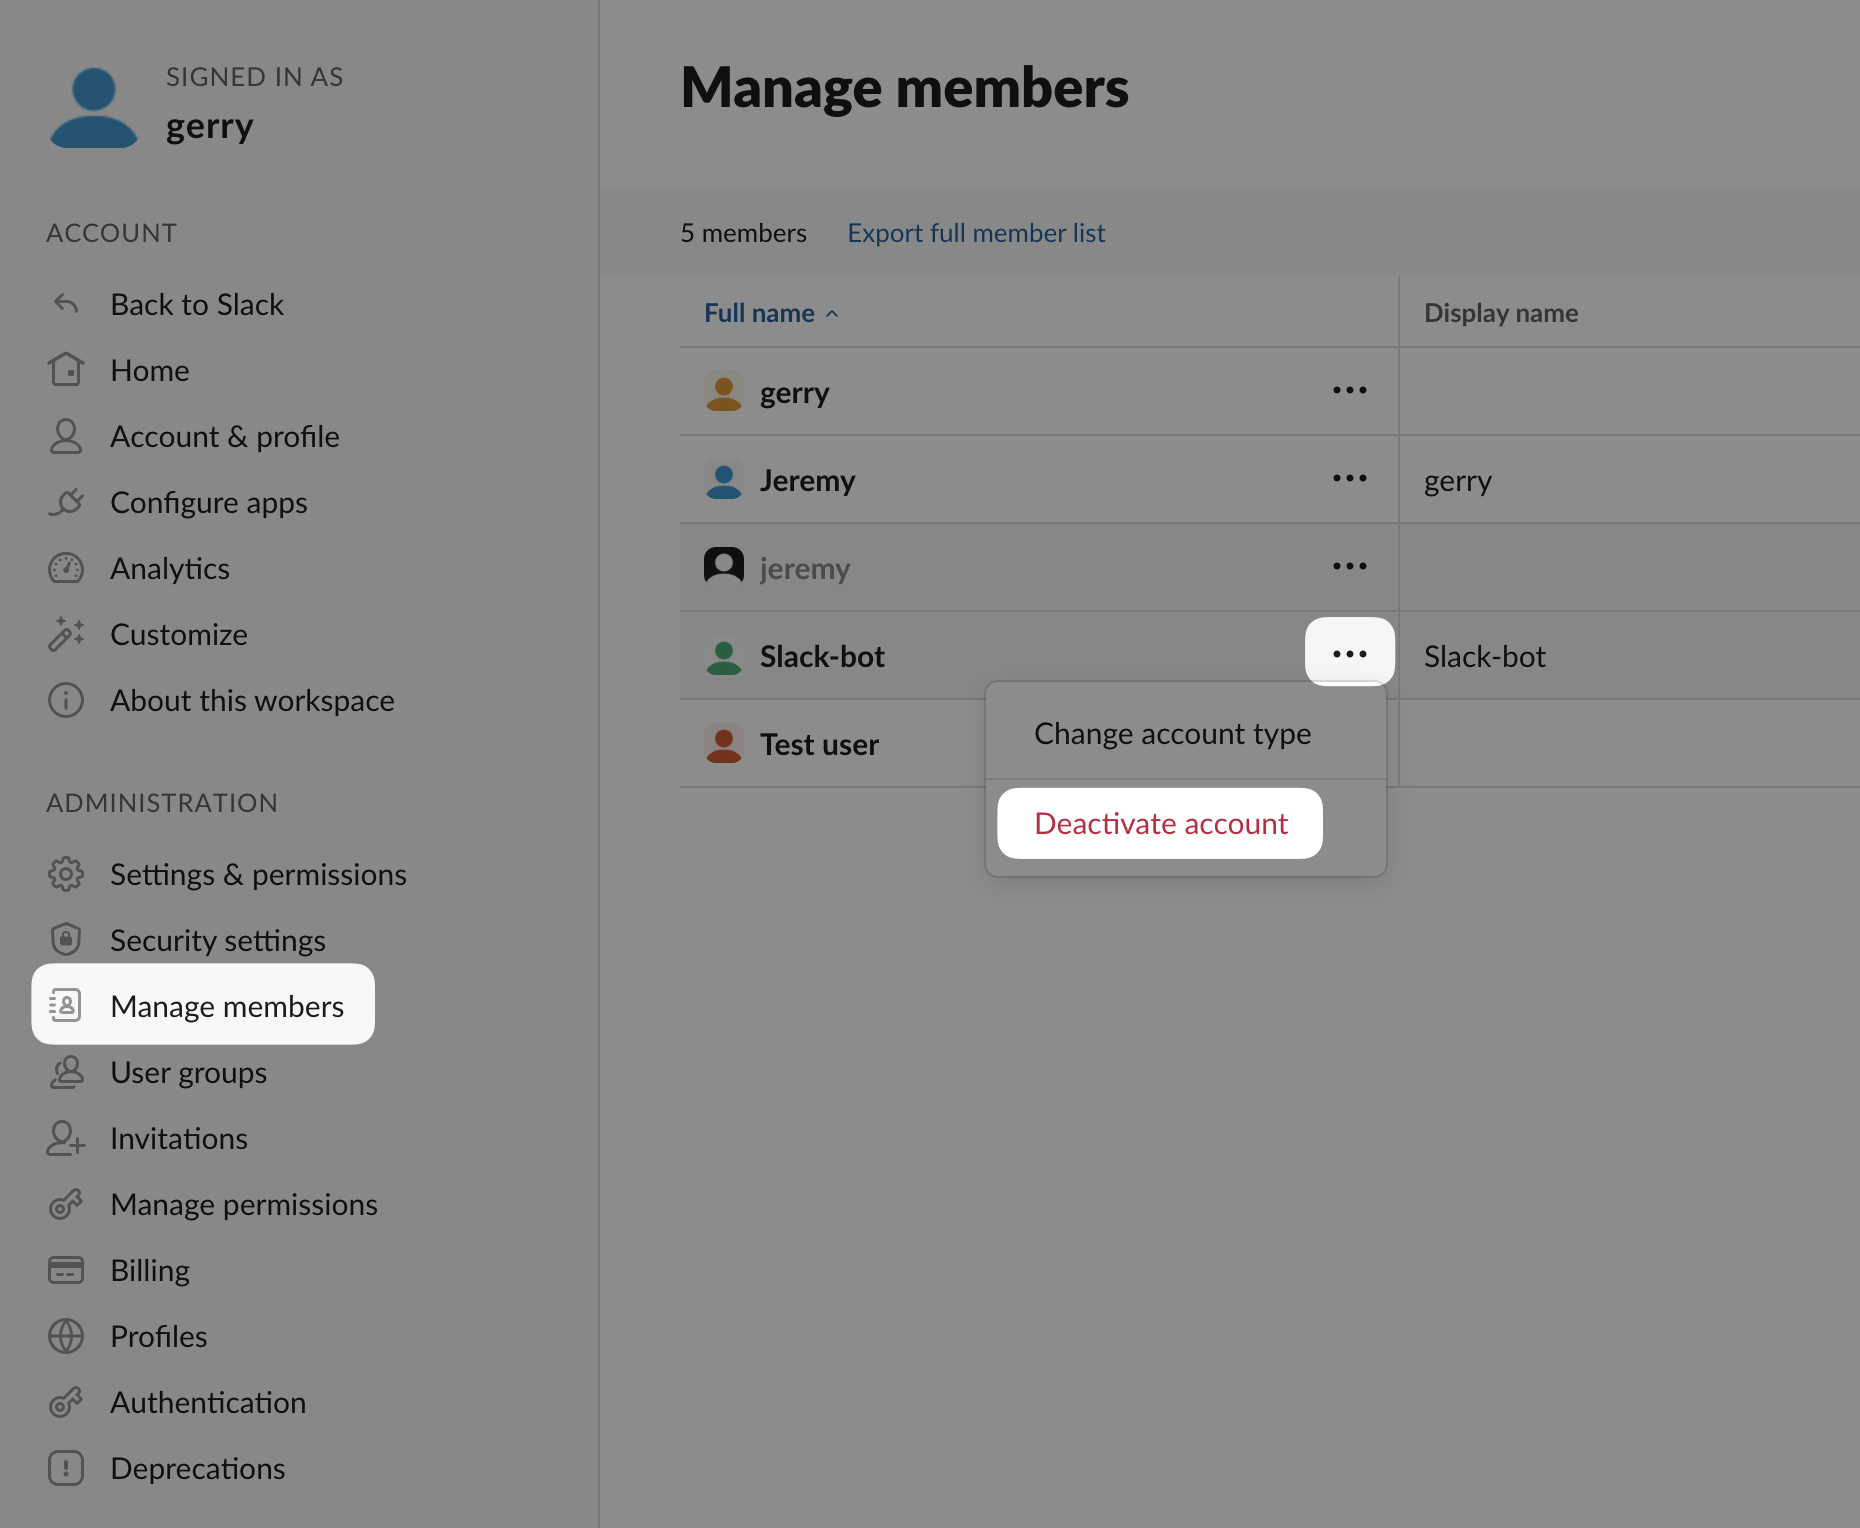1860x1528 pixels.
Task: Click the Billing credit card icon
Action: 66,1270
